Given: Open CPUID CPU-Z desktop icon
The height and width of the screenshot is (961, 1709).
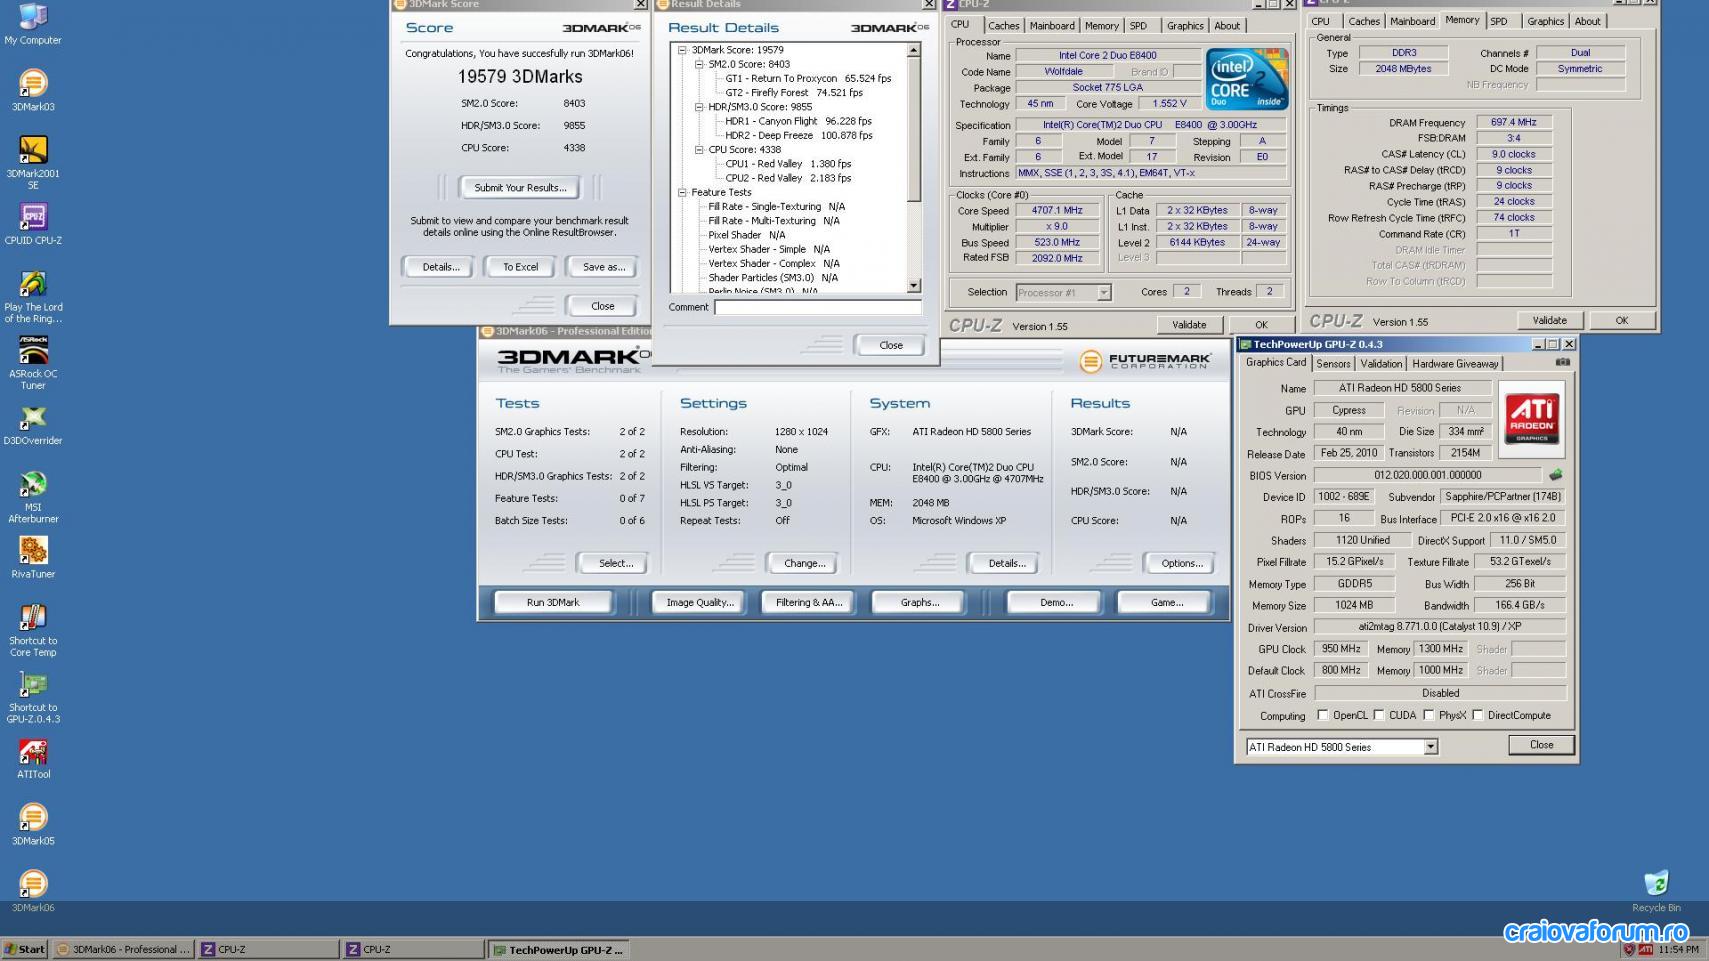Looking at the screenshot, I should [x=33, y=224].
